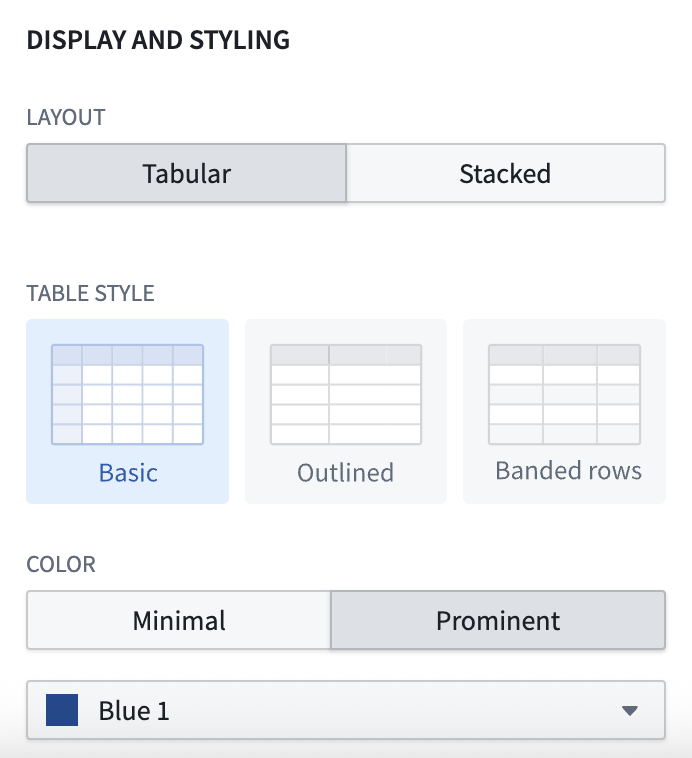The width and height of the screenshot is (692, 758).
Task: Choose the Basic text label
Action: 128,473
